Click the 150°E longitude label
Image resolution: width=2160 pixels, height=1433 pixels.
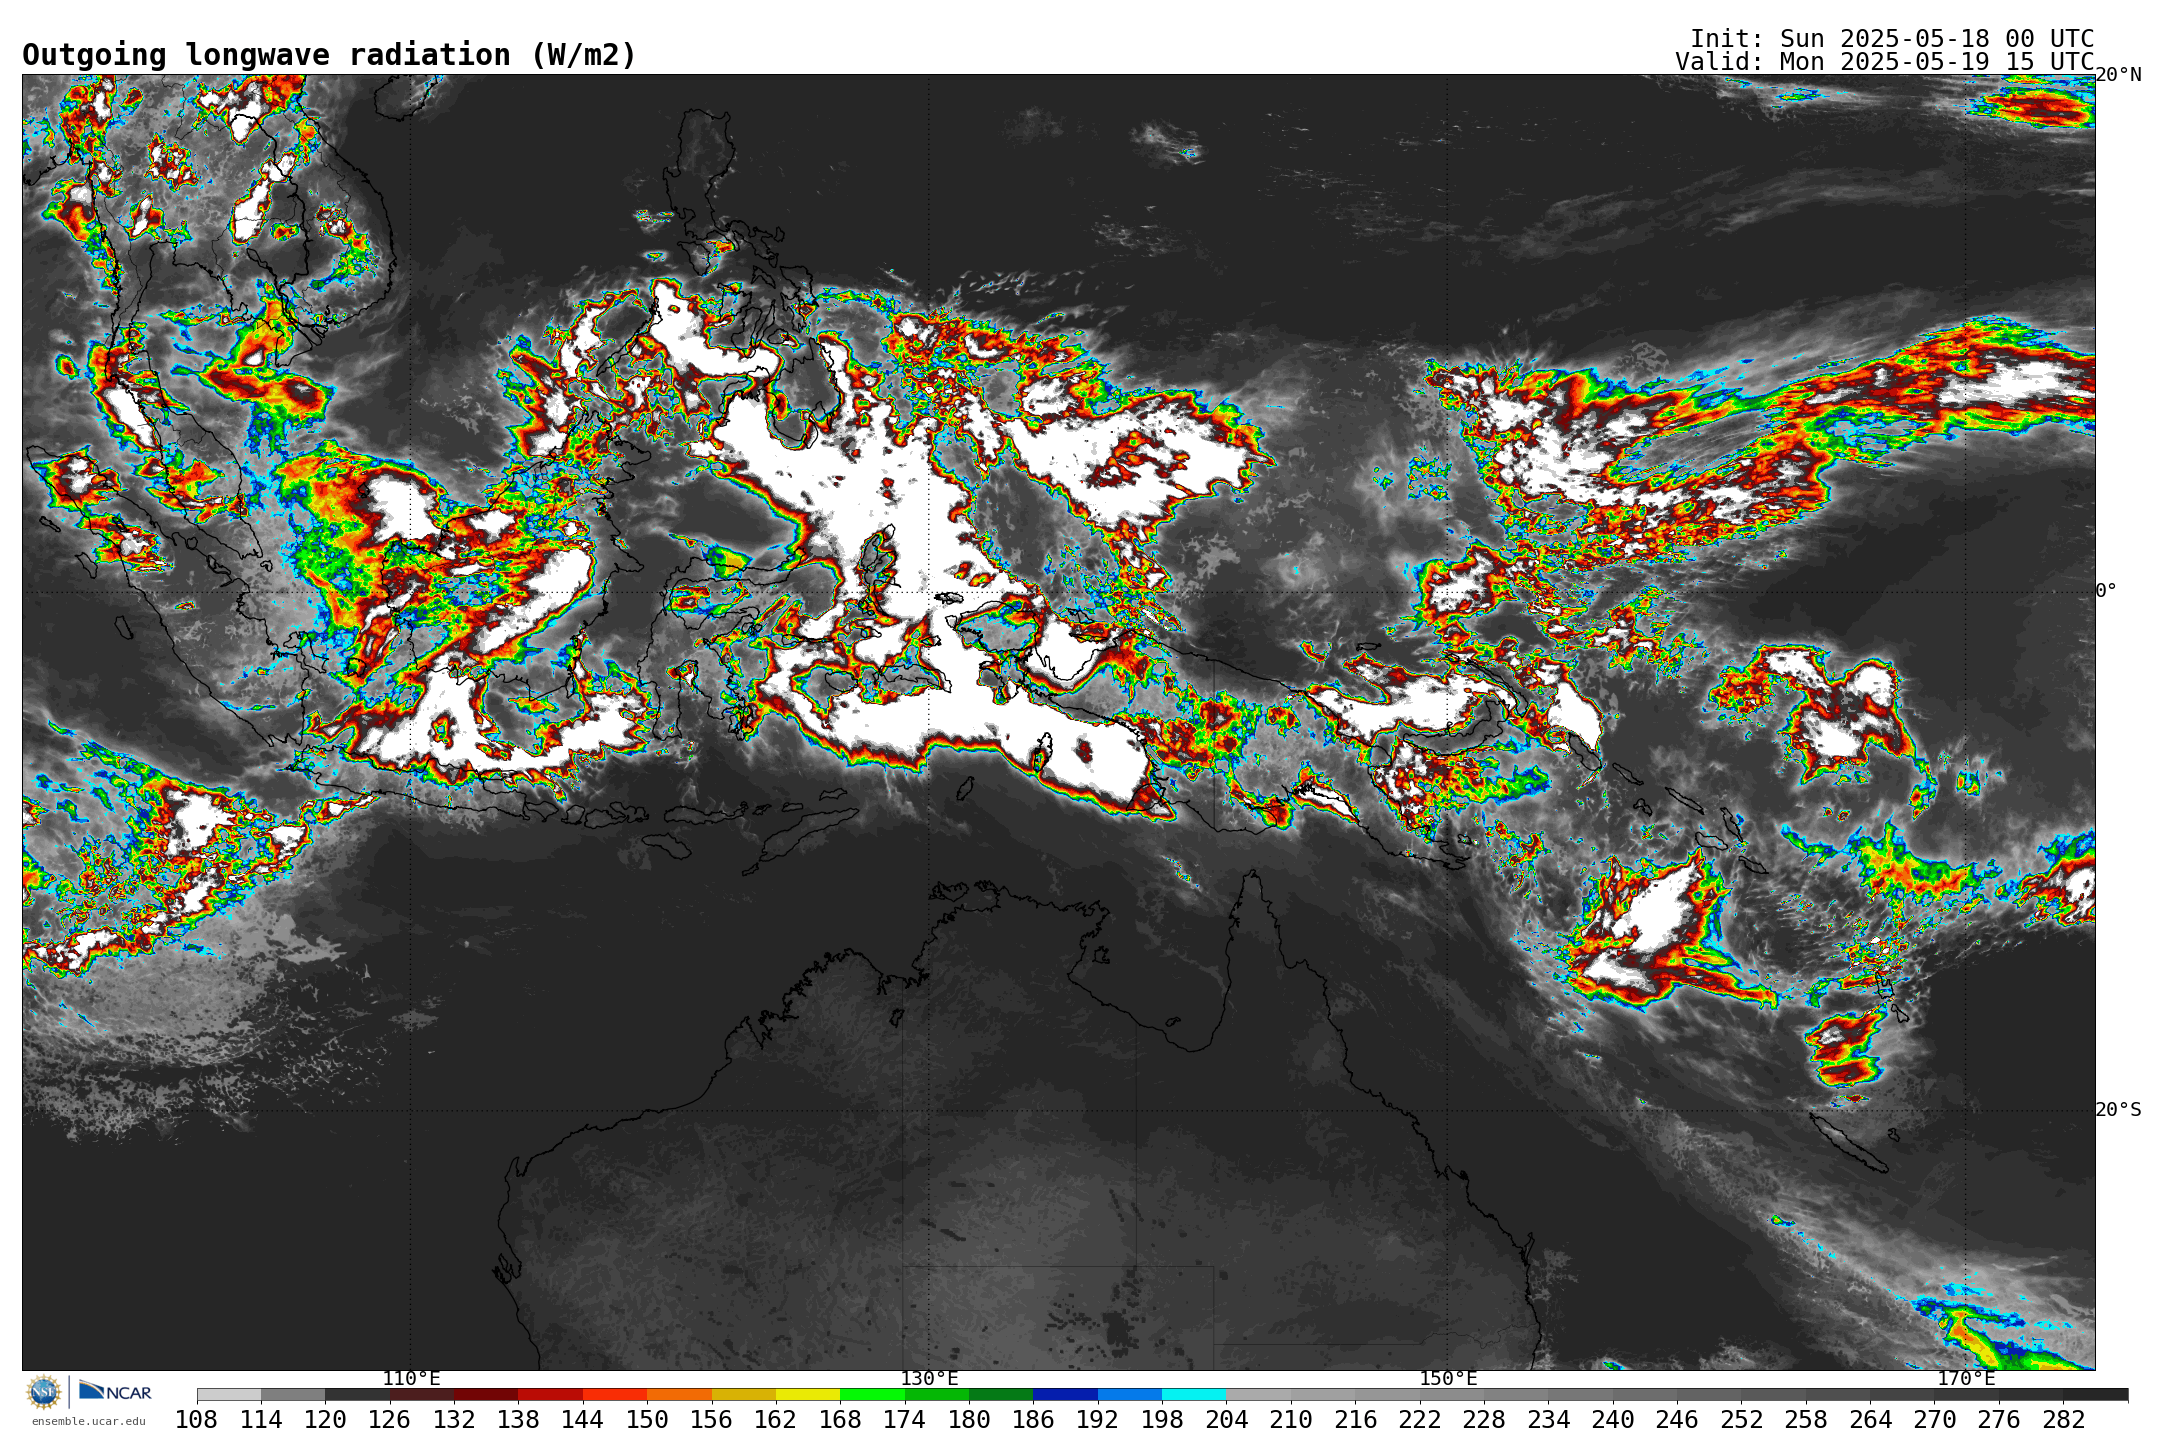pyautogui.click(x=1448, y=1379)
